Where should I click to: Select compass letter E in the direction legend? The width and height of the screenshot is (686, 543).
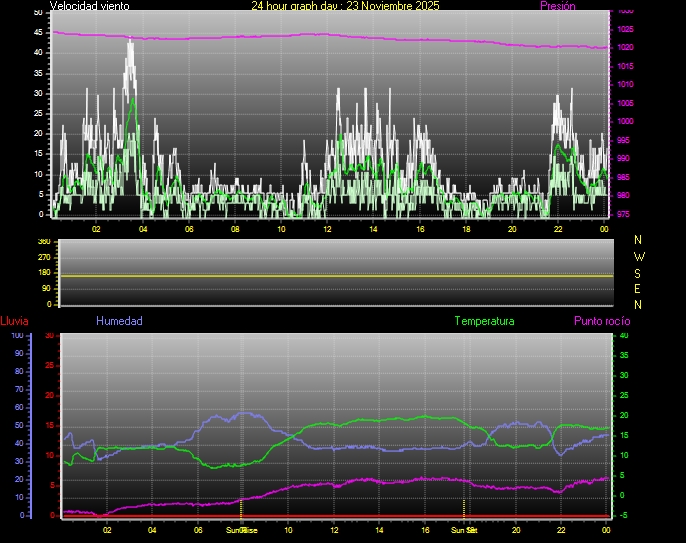click(x=639, y=289)
